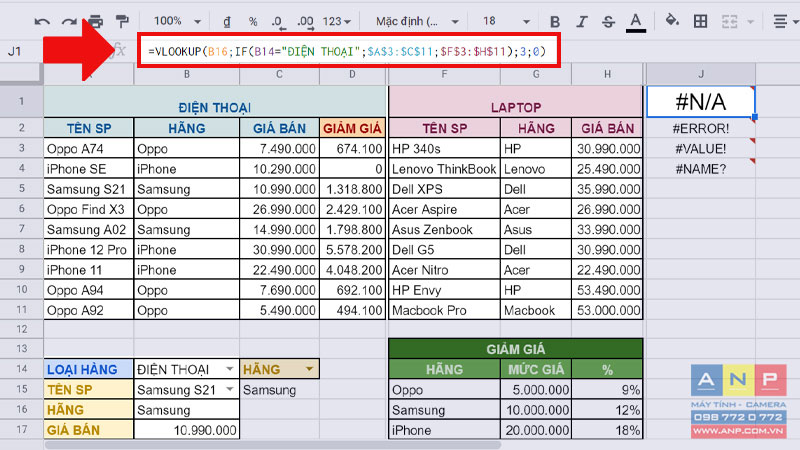Viewport: 800px width, 450px height.
Task: Activate the paint format tool
Action: (122, 21)
